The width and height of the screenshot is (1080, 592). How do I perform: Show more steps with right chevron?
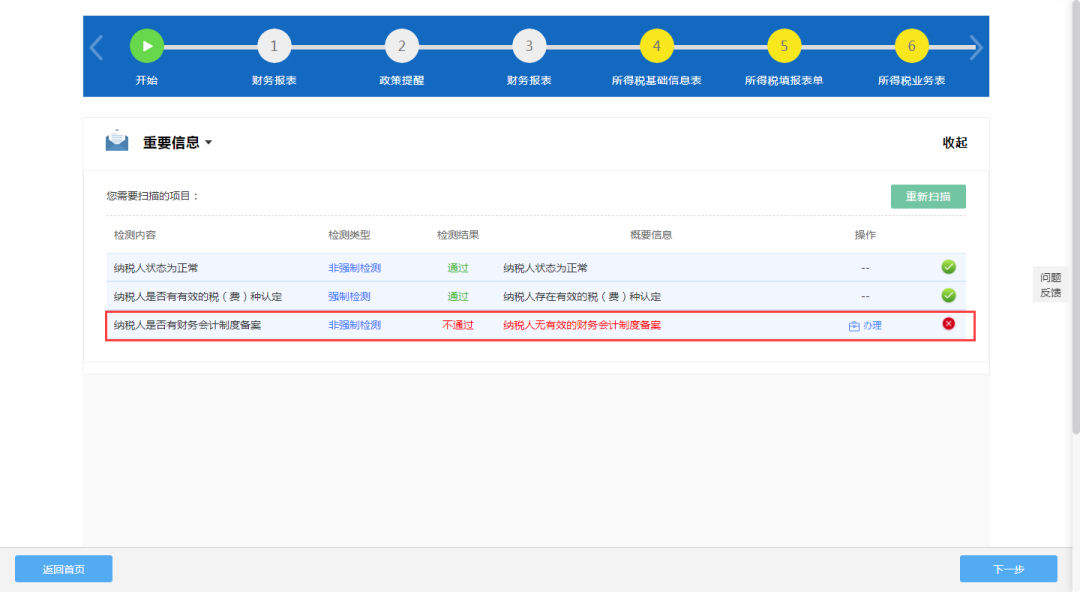click(x=976, y=48)
